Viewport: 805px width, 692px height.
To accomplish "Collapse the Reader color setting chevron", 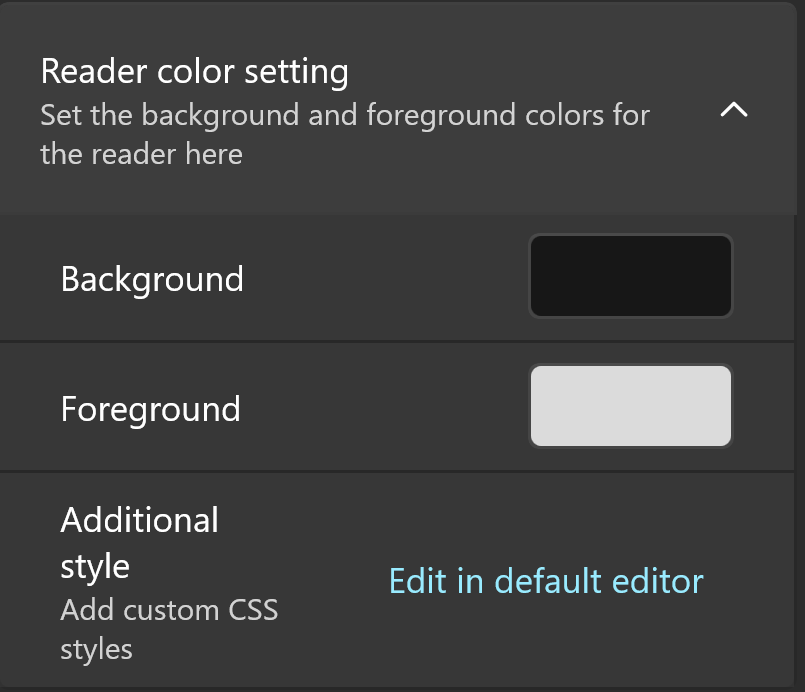I will [x=734, y=109].
